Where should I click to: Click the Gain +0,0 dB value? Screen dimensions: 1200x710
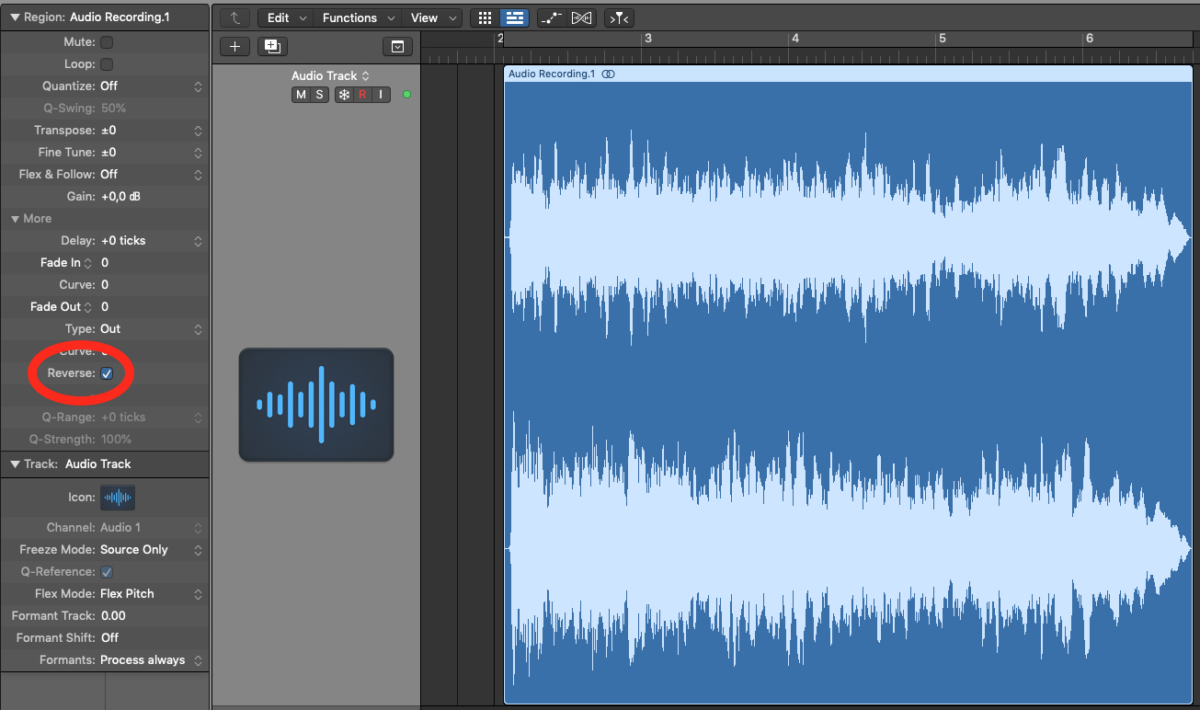point(121,197)
